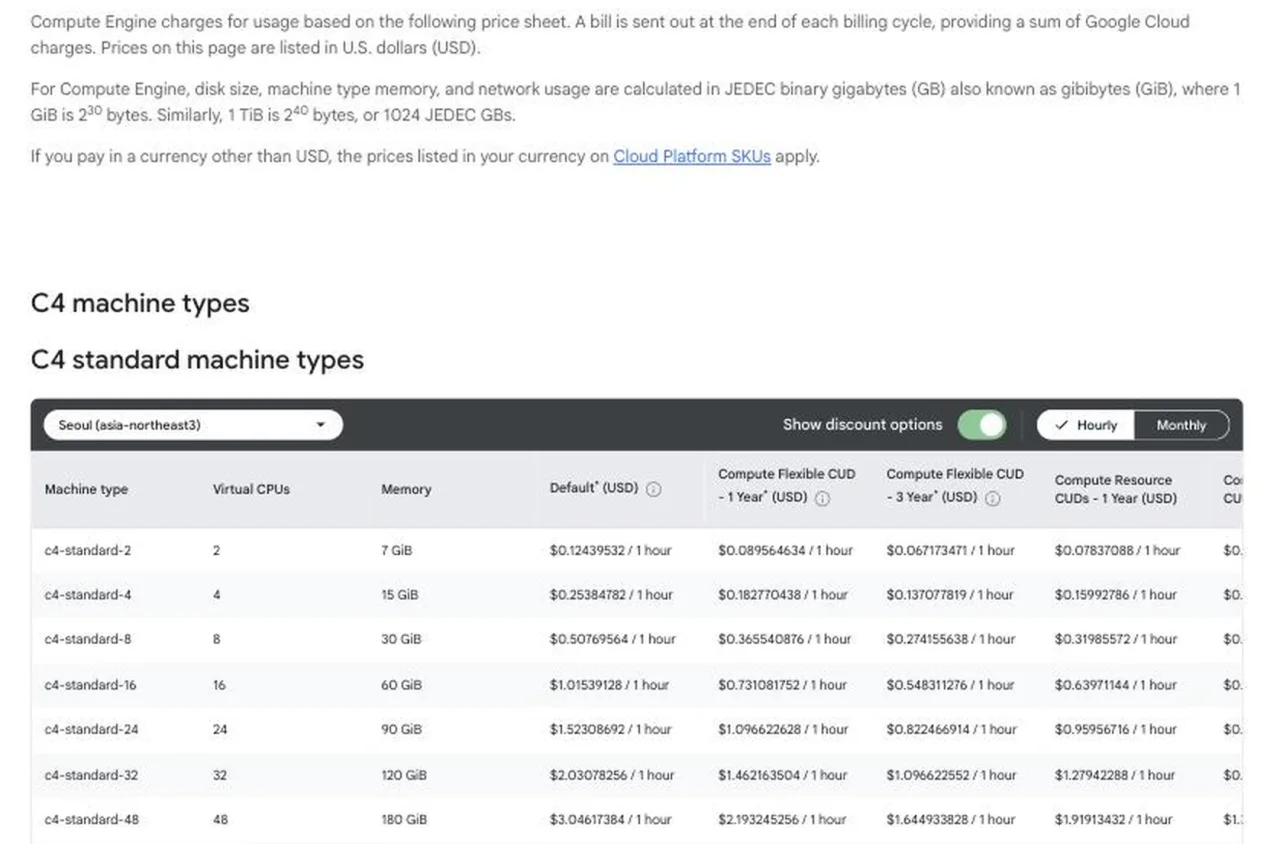Click the $0.25384782 default price for c4-standard-4
This screenshot has width=1280, height=844.
[x=611, y=594]
